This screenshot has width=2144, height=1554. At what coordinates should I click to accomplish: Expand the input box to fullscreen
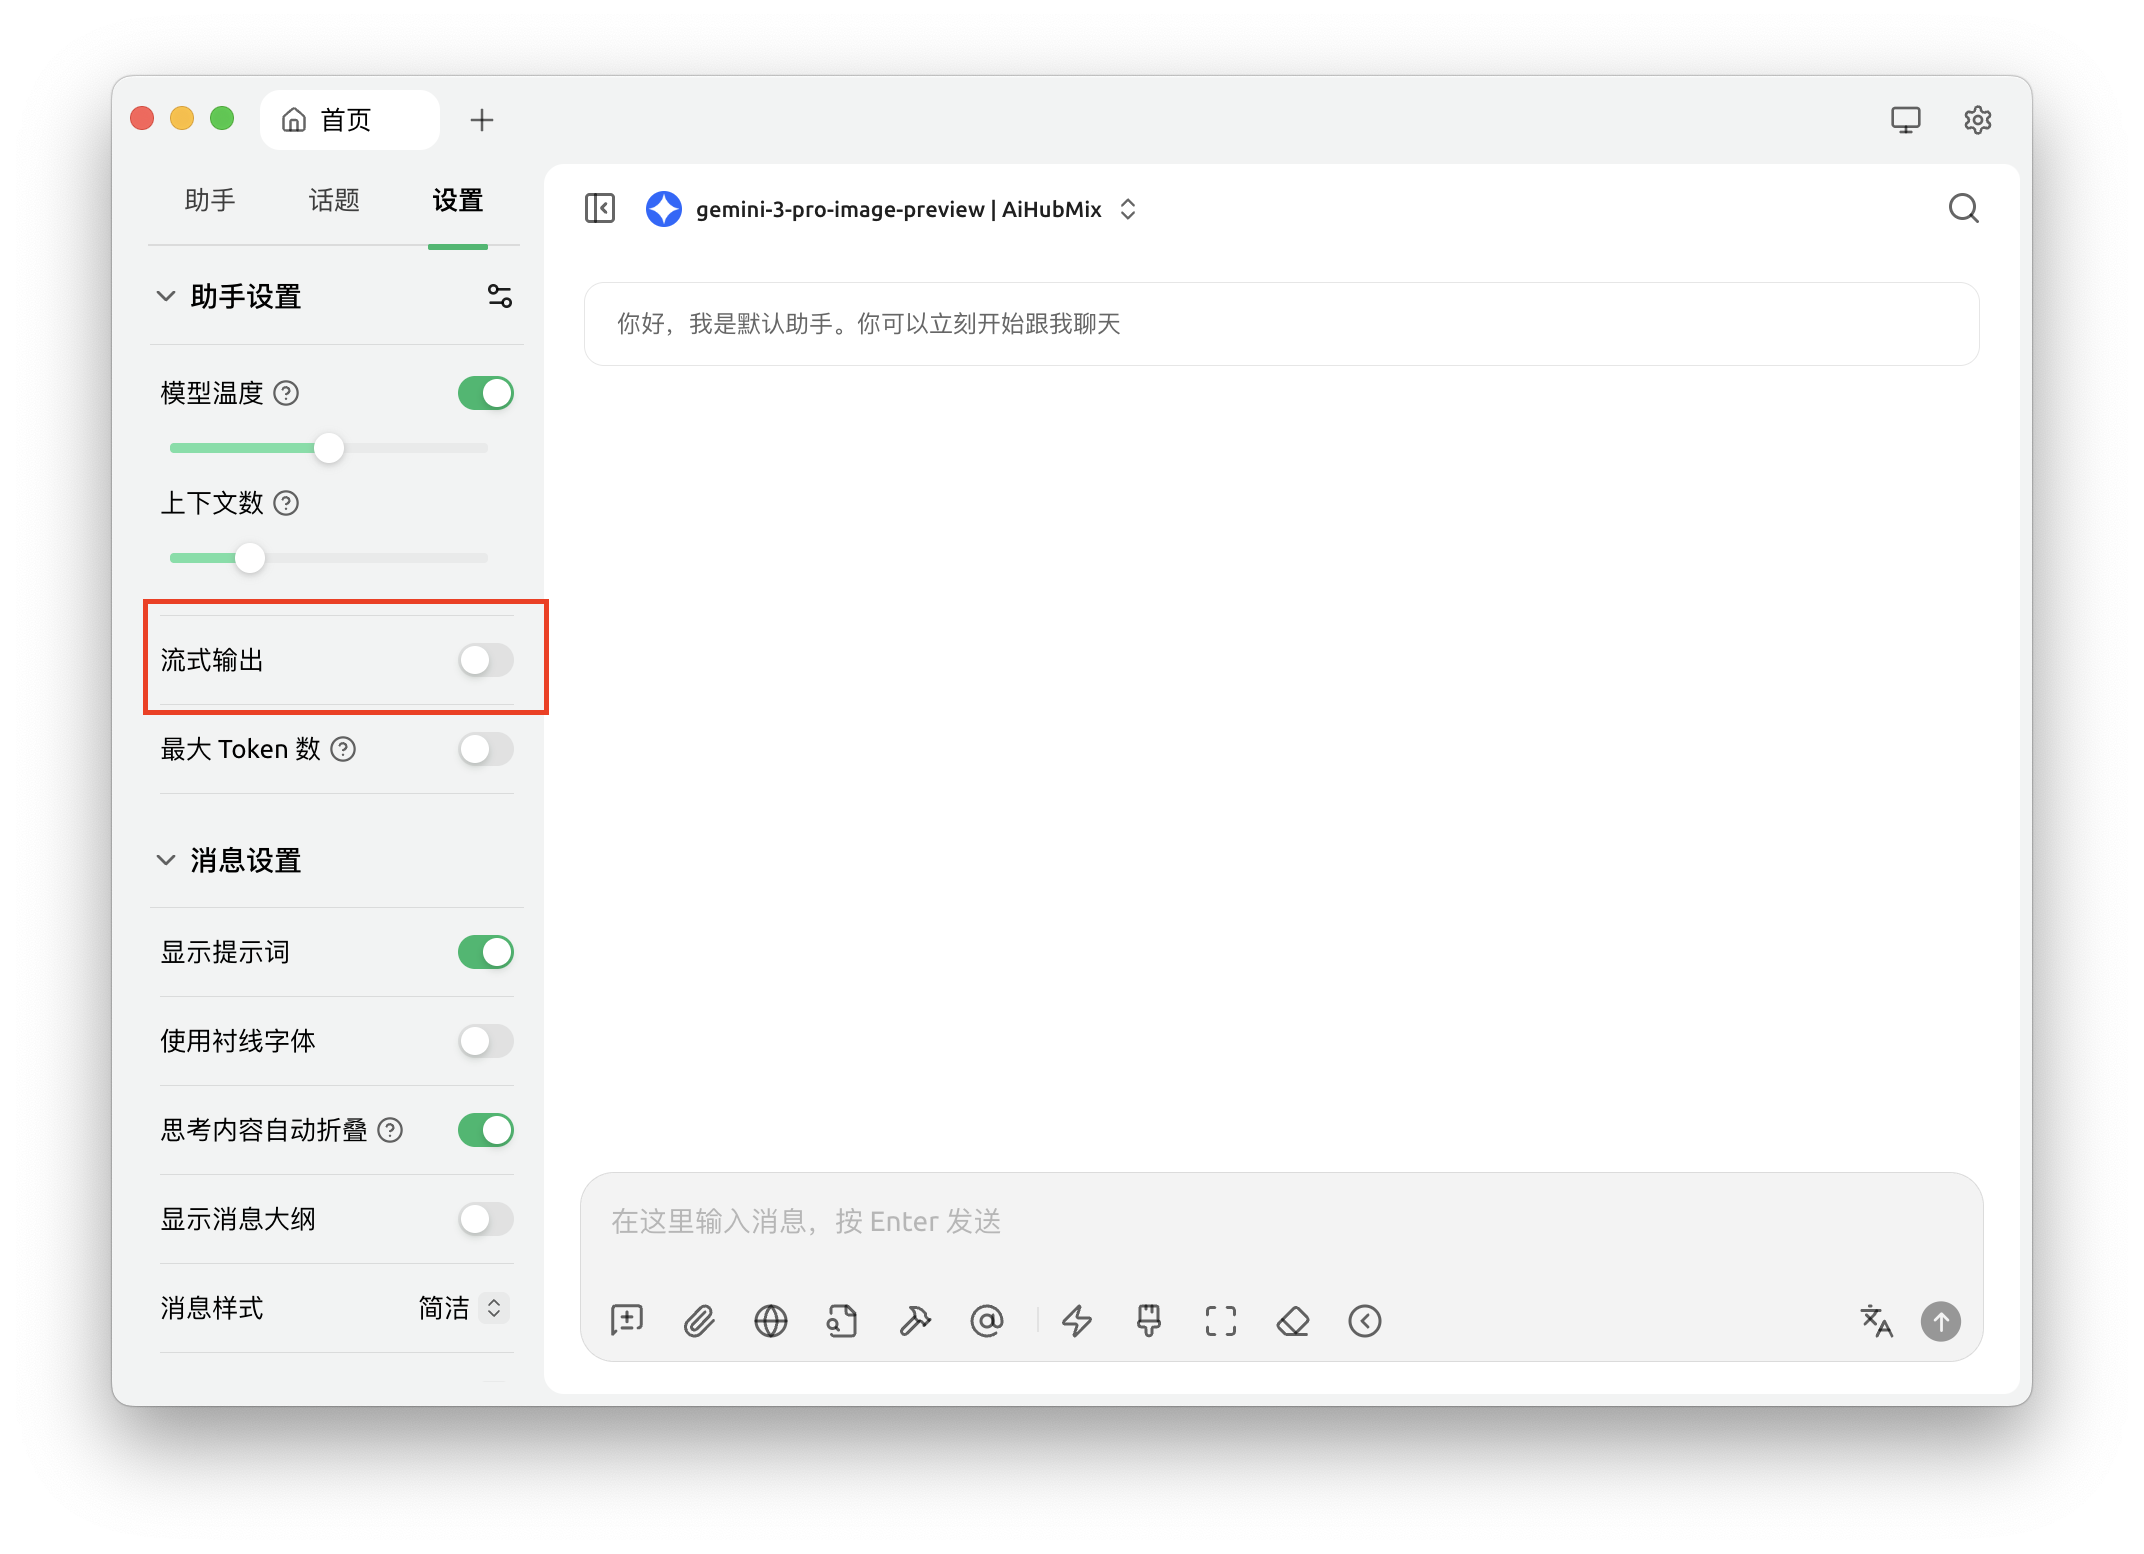click(1220, 1321)
